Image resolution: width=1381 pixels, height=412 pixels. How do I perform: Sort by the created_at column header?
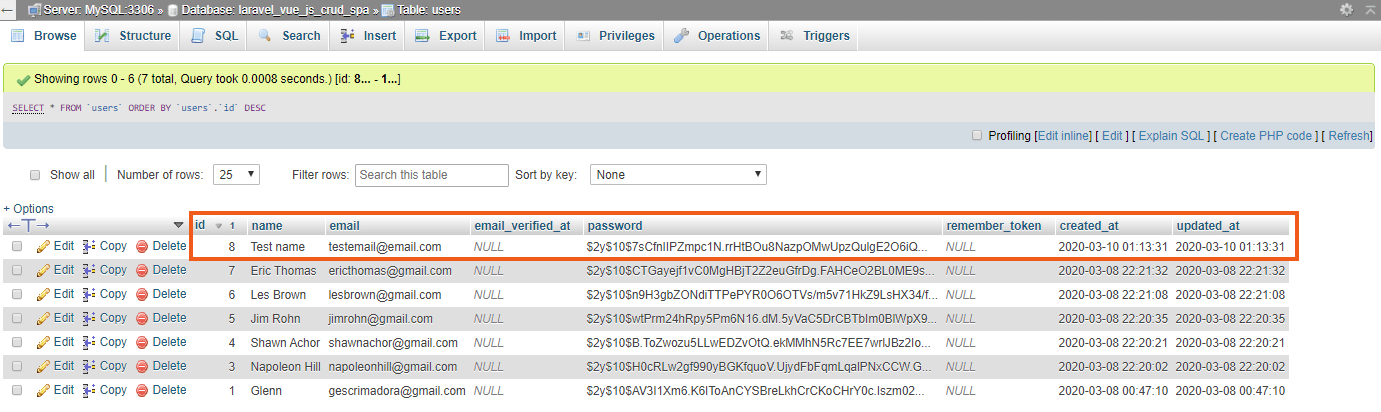click(1090, 225)
